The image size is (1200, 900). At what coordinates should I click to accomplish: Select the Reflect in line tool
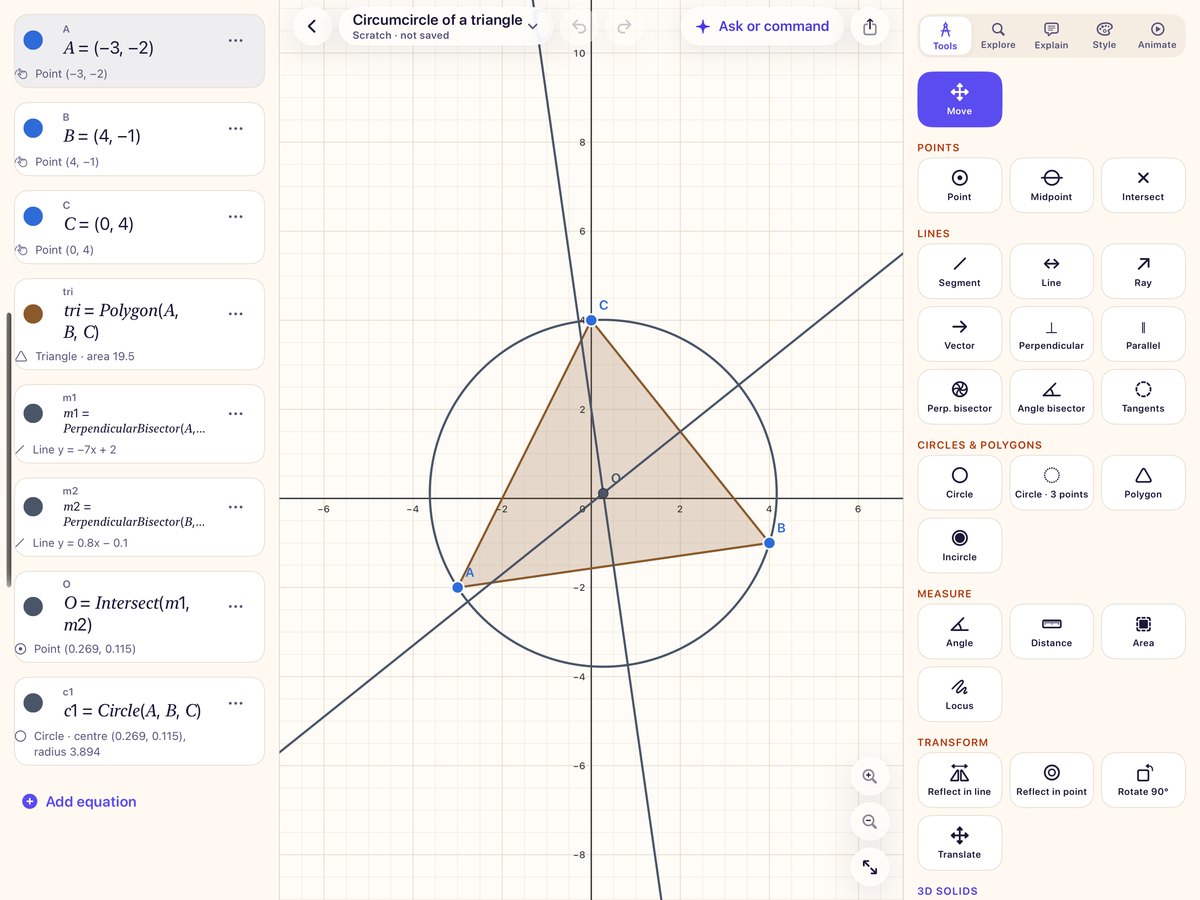point(959,781)
